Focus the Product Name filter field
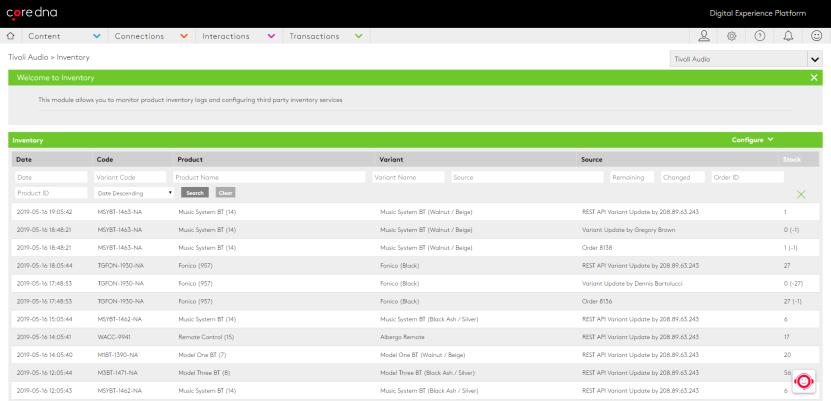 point(269,177)
